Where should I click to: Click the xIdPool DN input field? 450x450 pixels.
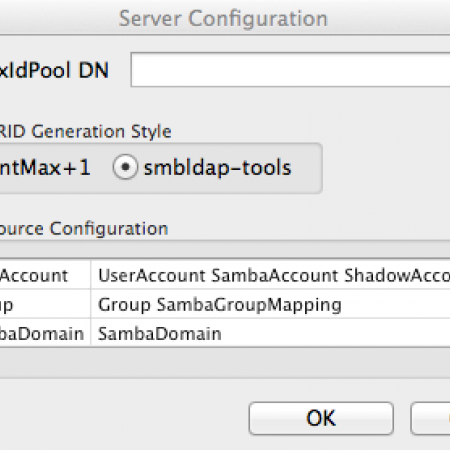pos(290,70)
